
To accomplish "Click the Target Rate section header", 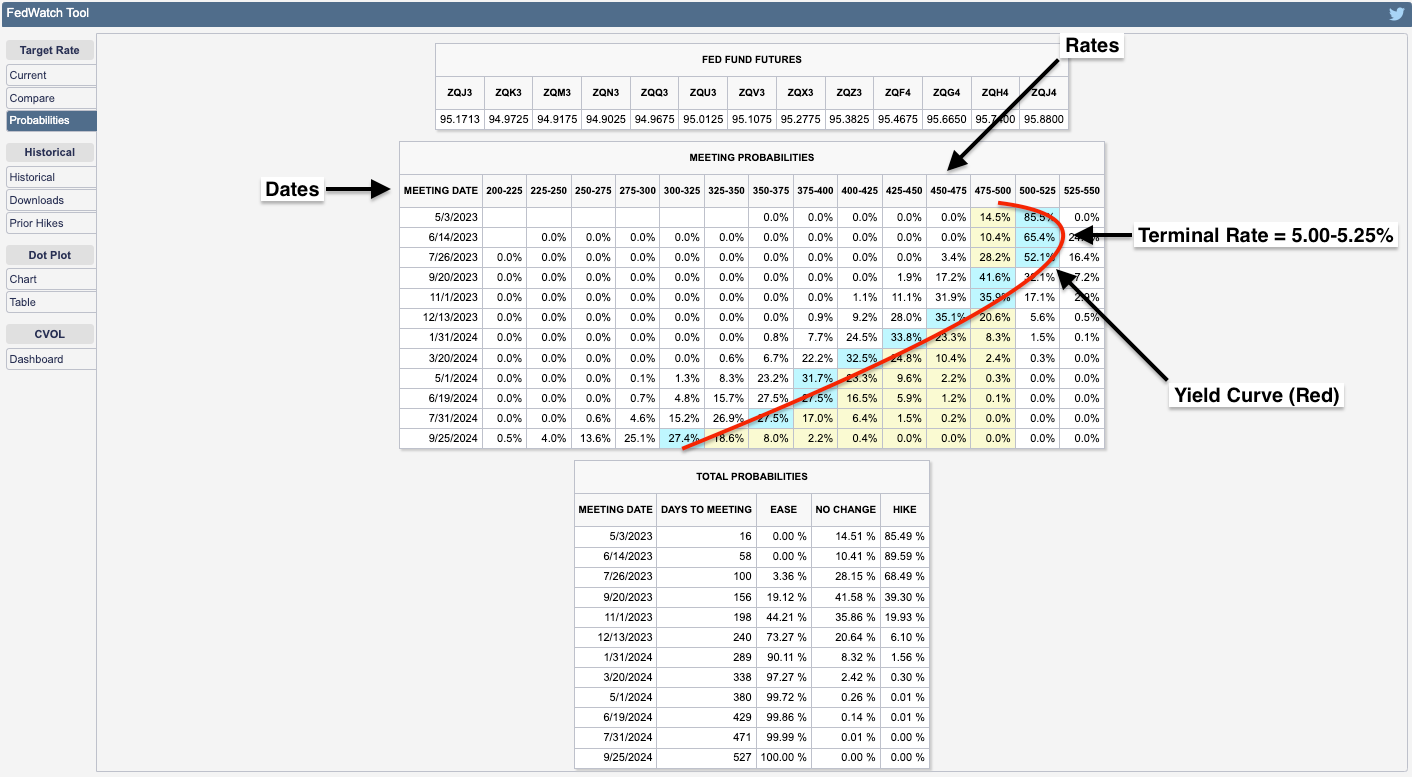I will (50, 50).
